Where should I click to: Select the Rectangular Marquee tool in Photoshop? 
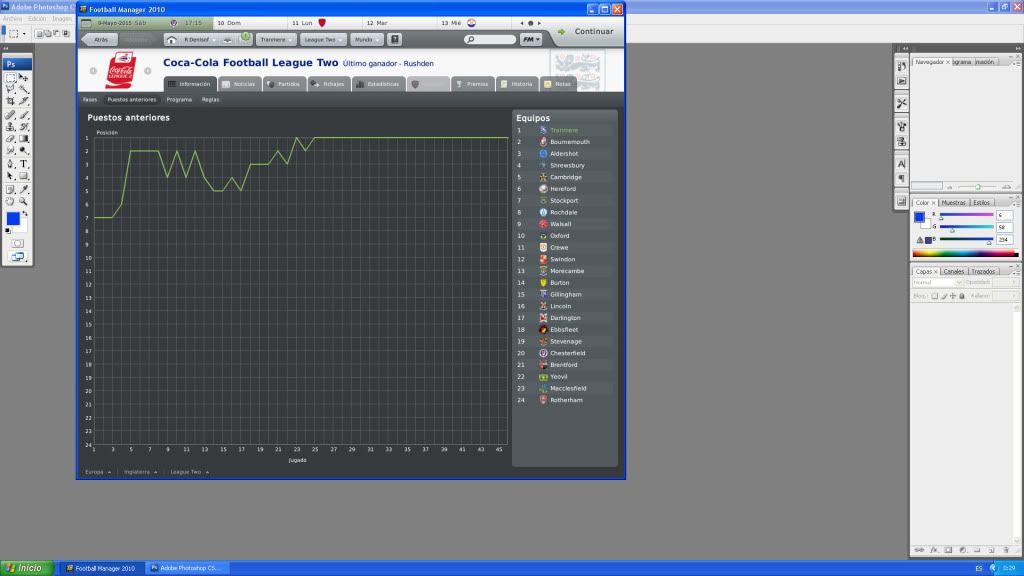[10, 77]
